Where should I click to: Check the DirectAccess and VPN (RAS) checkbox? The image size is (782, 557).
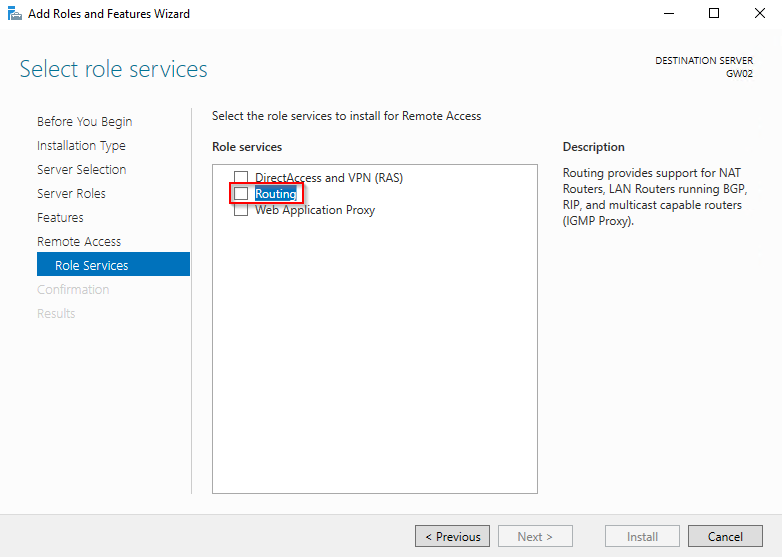click(241, 178)
